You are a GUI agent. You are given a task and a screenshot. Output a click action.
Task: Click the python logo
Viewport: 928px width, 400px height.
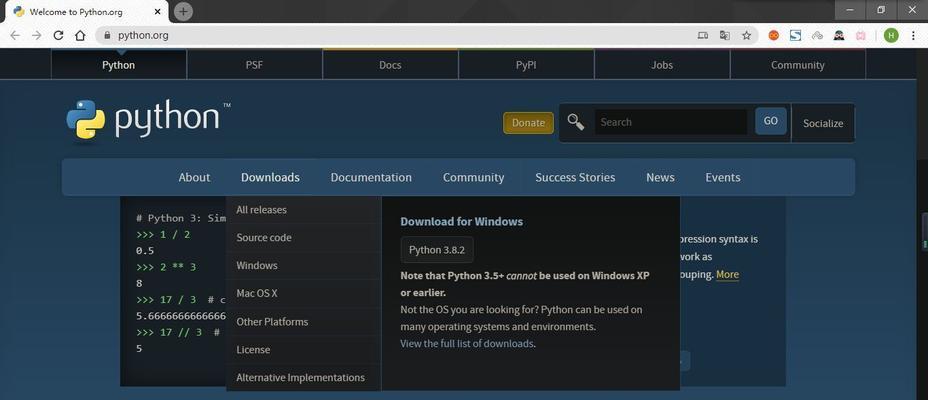pyautogui.click(x=149, y=120)
